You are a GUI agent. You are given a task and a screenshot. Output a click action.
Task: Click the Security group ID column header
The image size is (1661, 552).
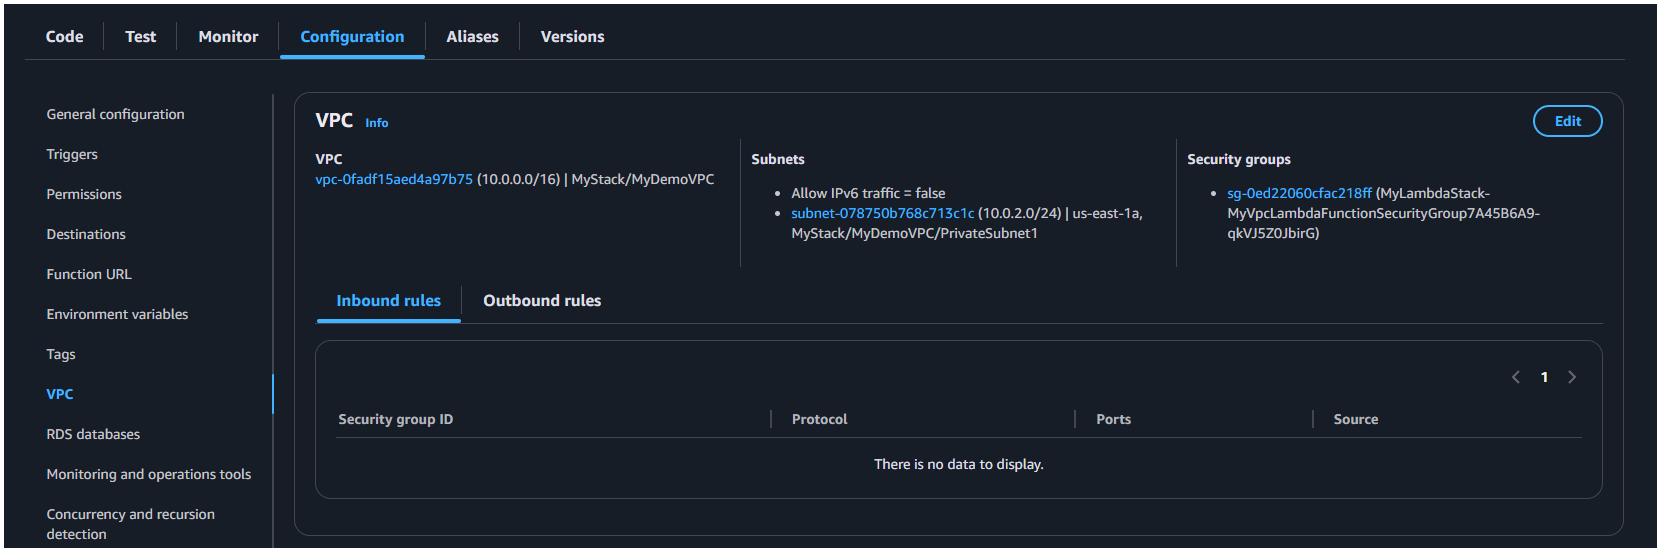click(x=395, y=419)
